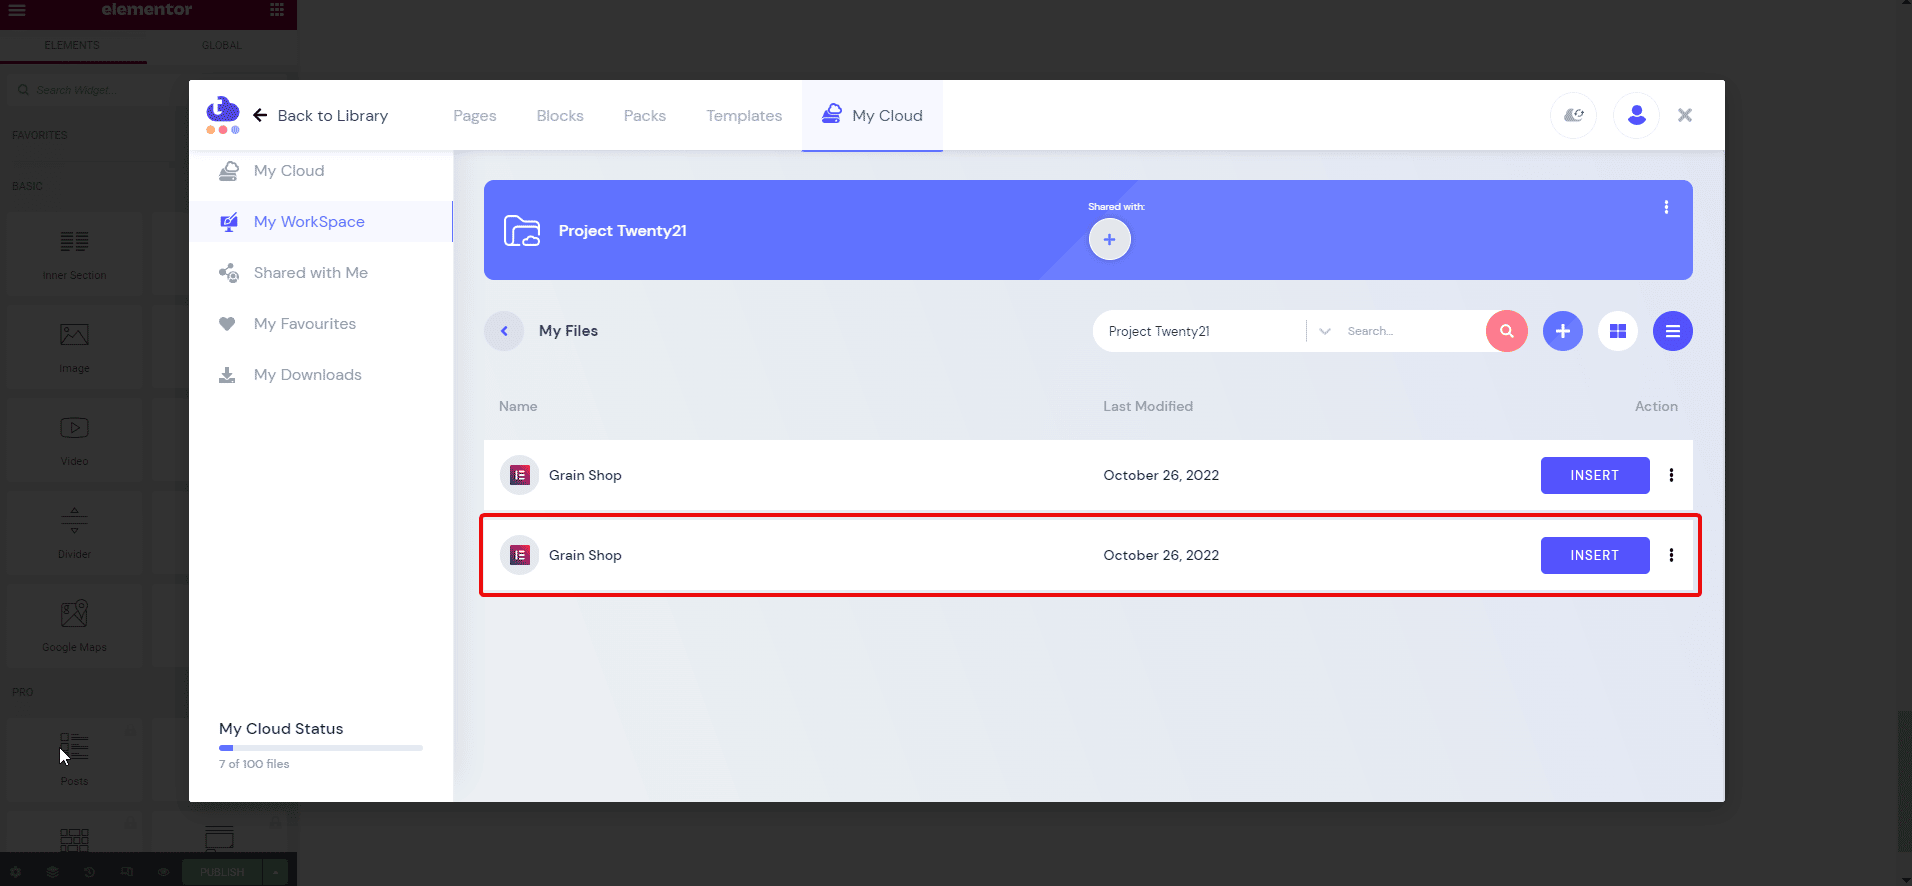Open the Packs tab
Screen dimensions: 1912x886
(x=645, y=116)
